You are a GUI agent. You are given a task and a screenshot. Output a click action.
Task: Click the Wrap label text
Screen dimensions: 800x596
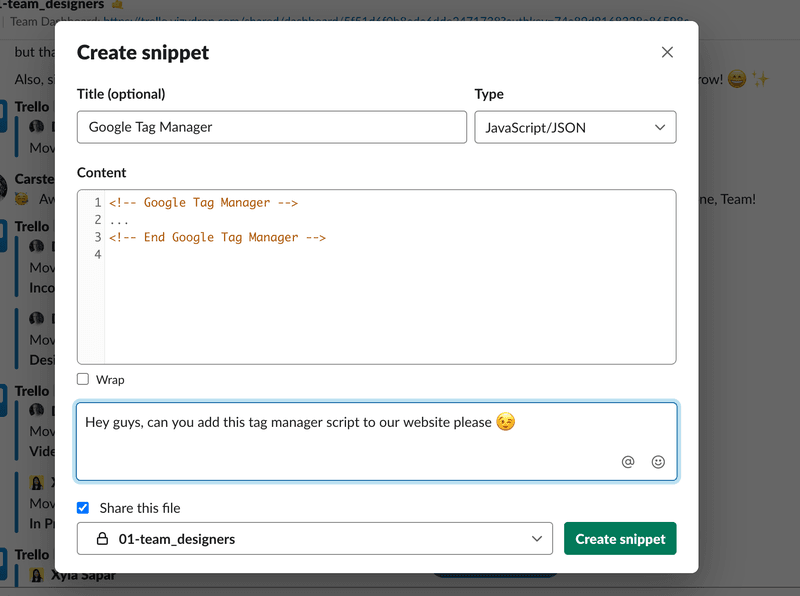point(110,380)
